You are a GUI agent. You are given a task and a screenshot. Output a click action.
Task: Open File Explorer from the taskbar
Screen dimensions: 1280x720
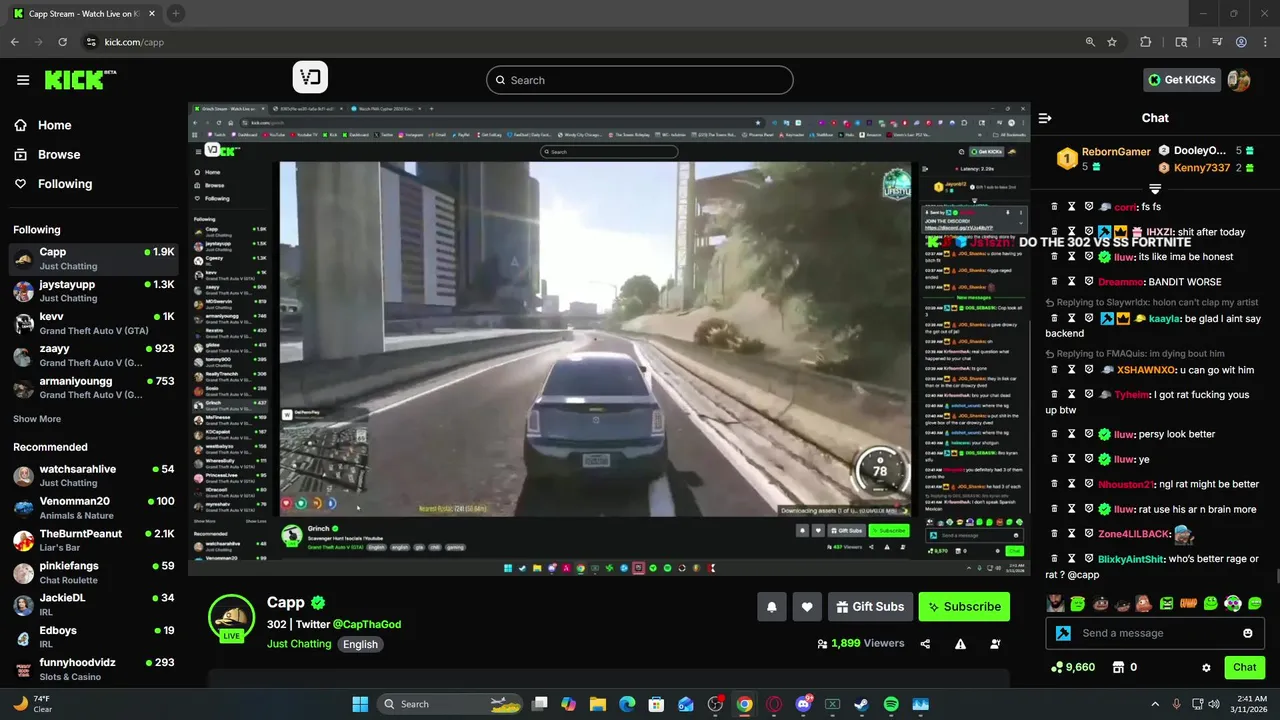pos(597,704)
